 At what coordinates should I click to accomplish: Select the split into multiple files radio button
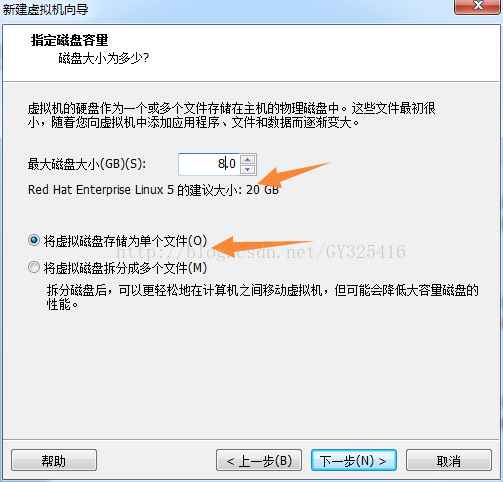point(34,267)
